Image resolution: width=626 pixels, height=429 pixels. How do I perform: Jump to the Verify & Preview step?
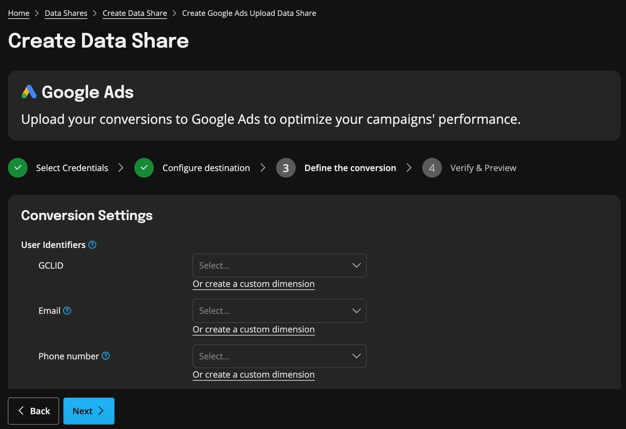click(483, 168)
